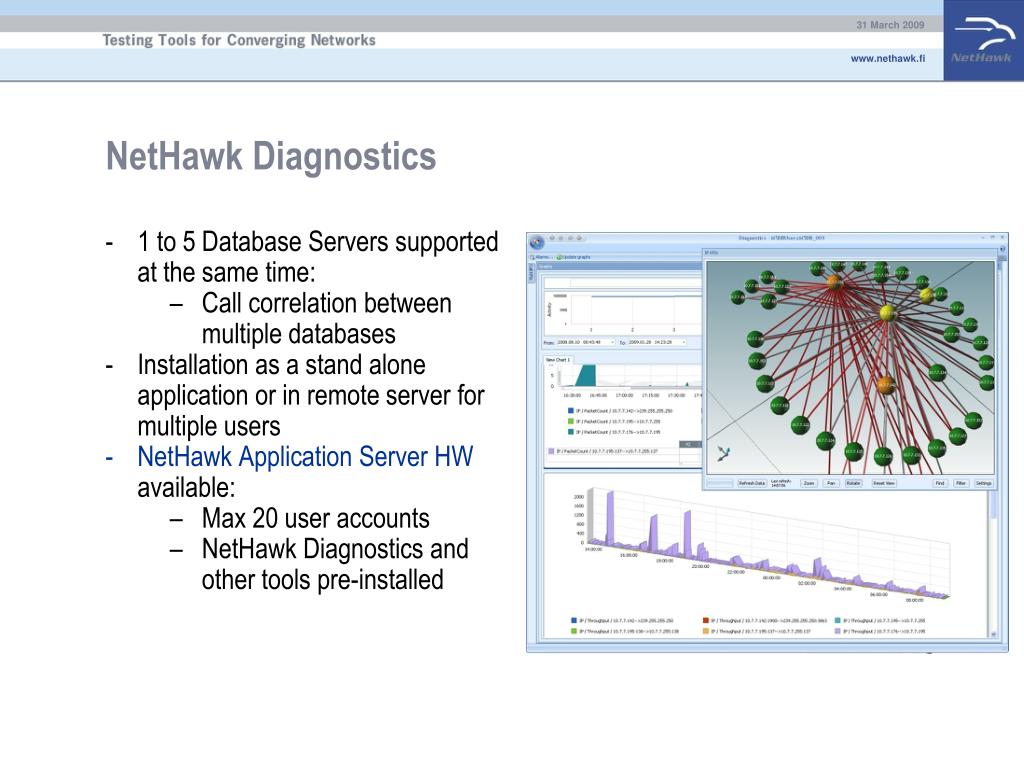Click 'Installation as a stand alone' bullet
The height and width of the screenshot is (768, 1024).
(281, 364)
